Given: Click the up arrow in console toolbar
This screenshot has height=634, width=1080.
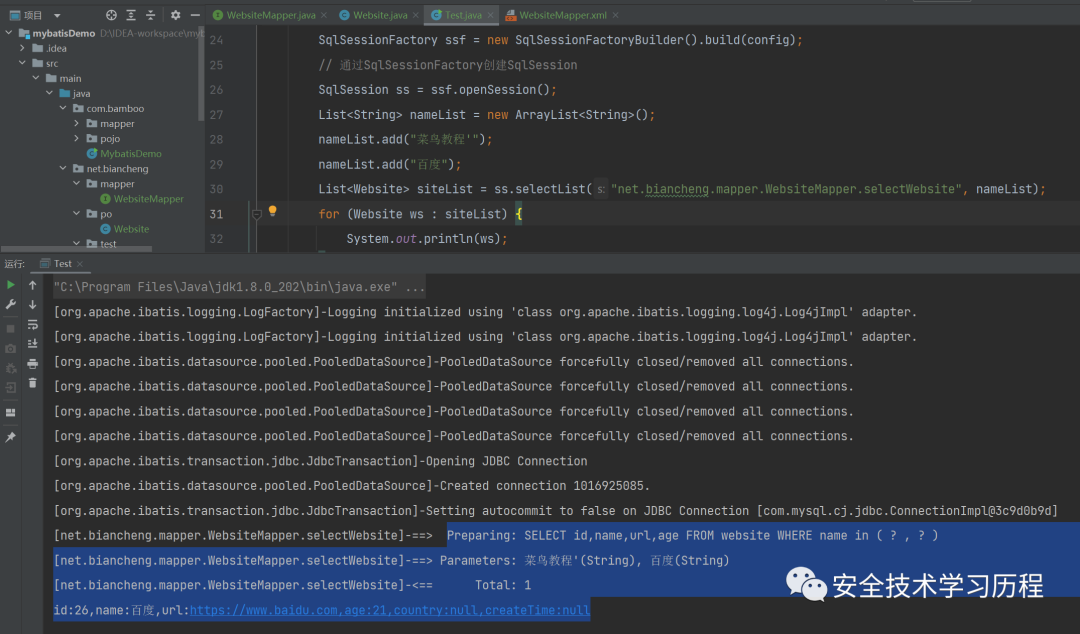Looking at the screenshot, I should (x=32, y=285).
